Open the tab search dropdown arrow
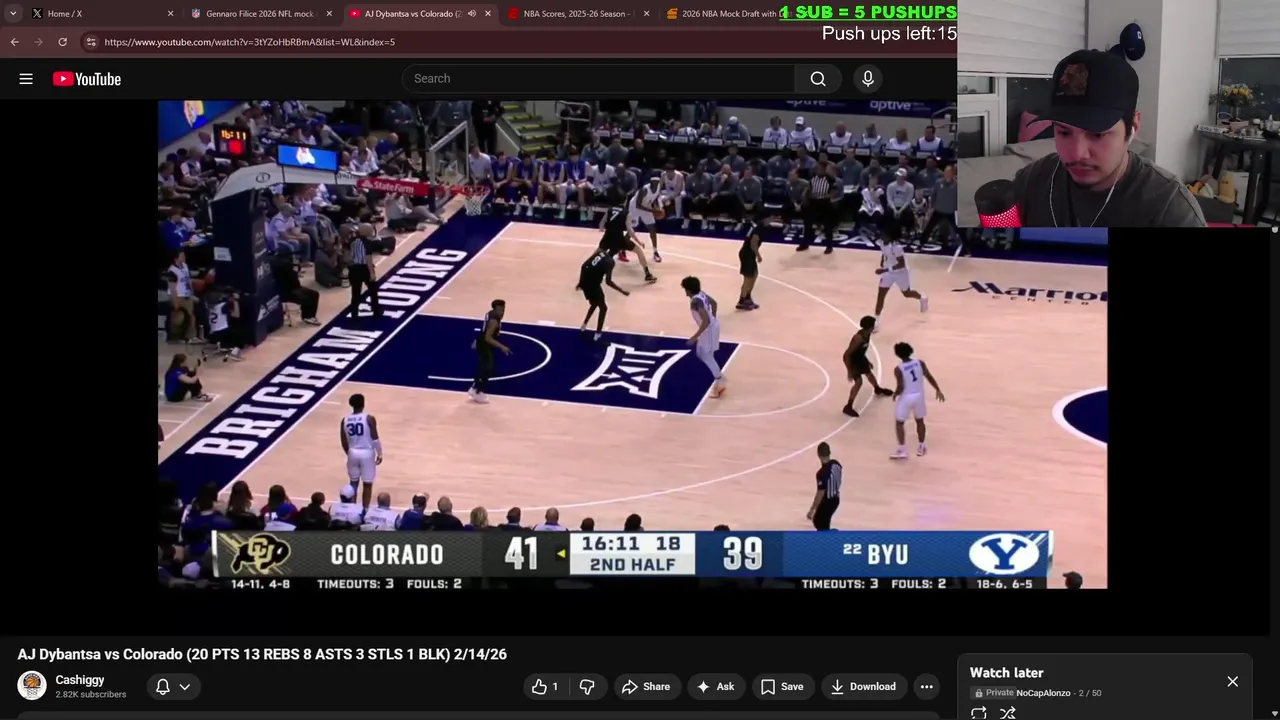This screenshot has height=720, width=1280. 13,13
